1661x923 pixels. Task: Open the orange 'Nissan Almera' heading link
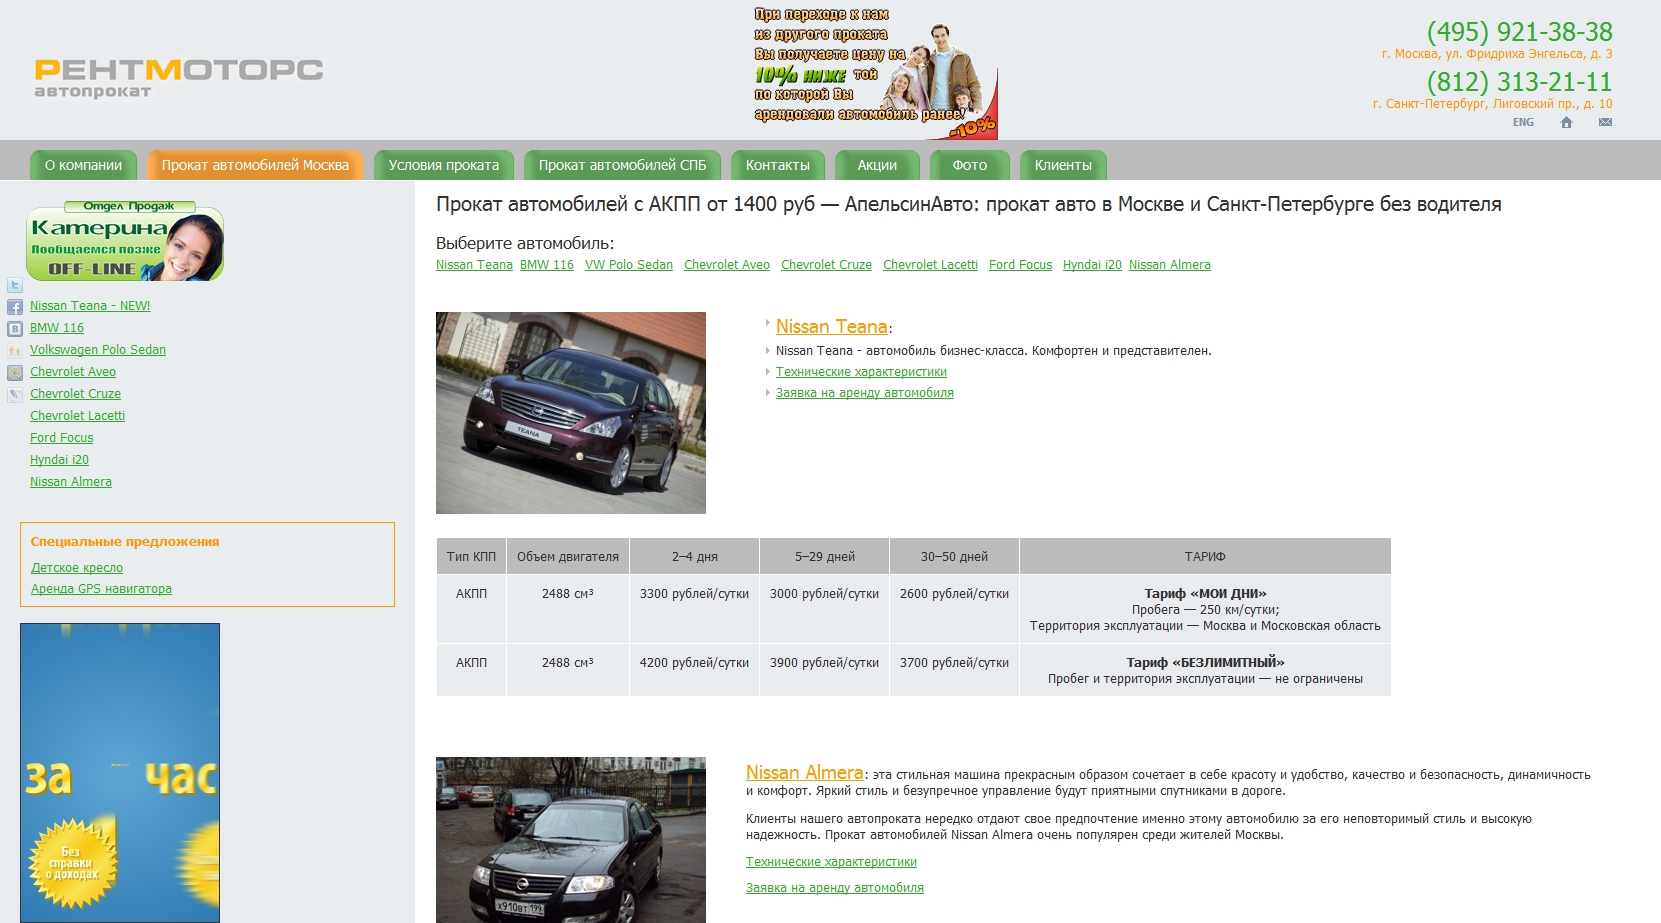pyautogui.click(x=805, y=773)
